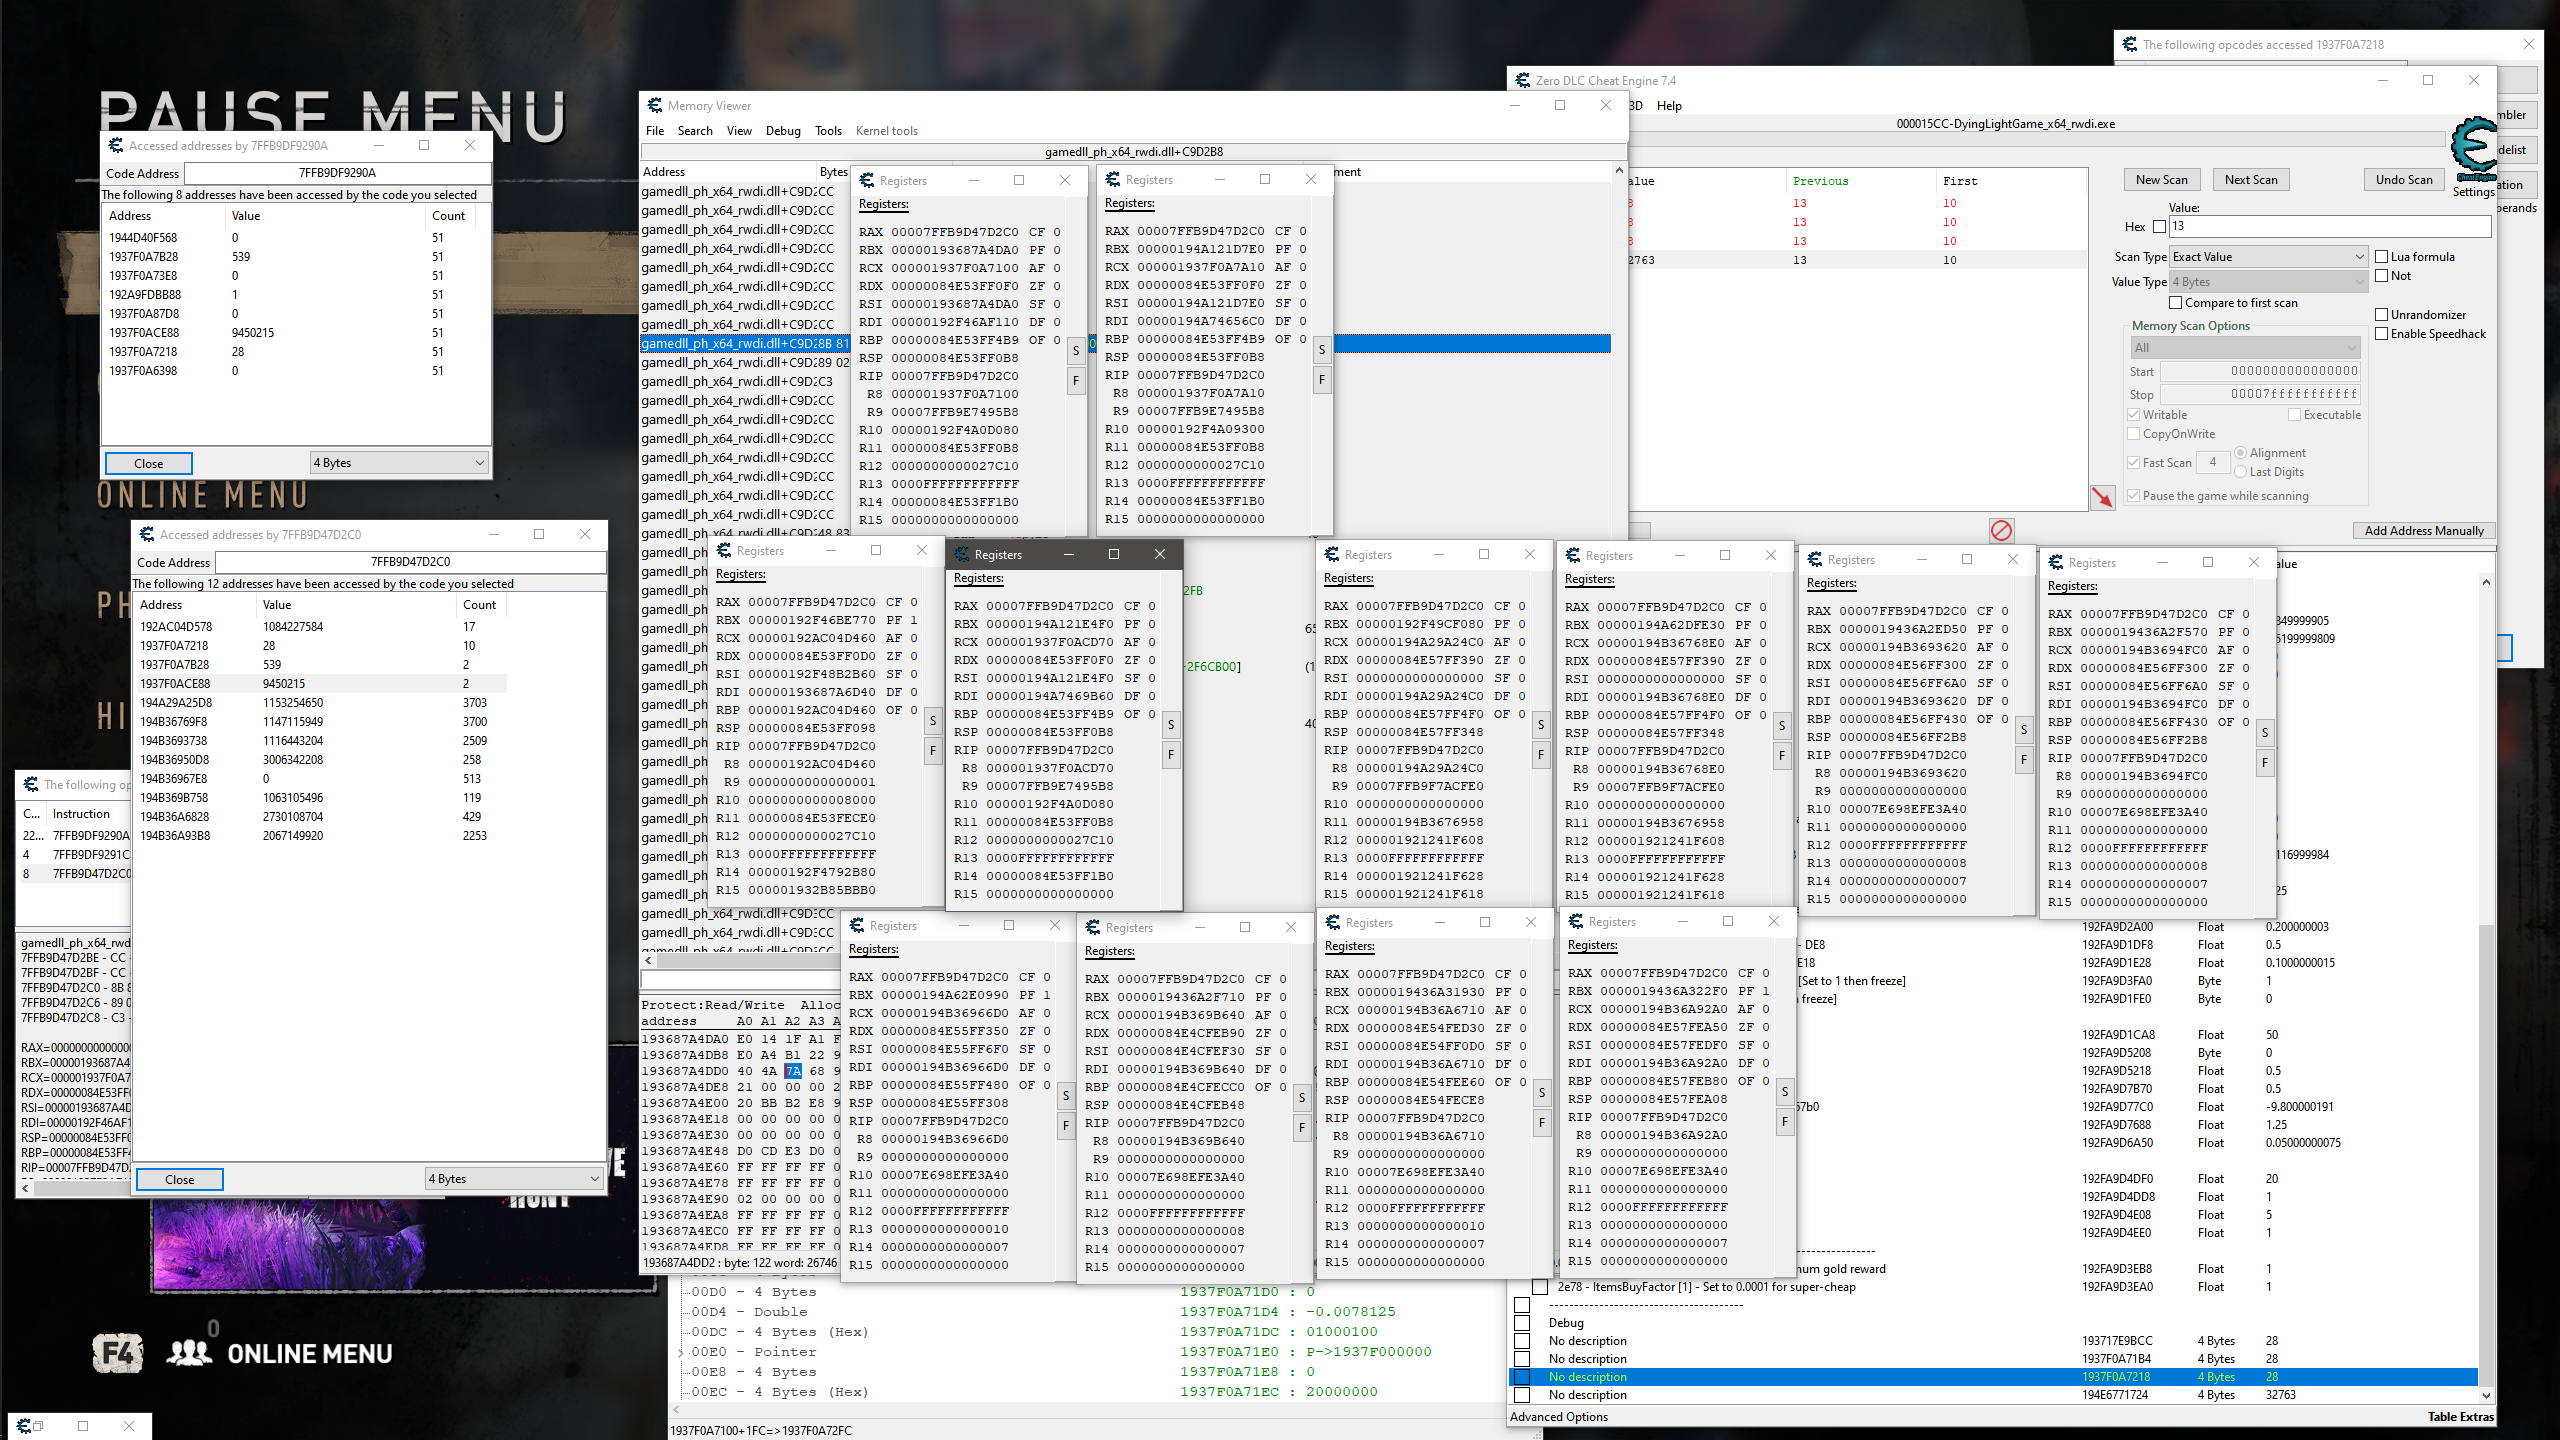Click S button in the dark-titled active Registers window
This screenshot has width=2560, height=1440.
(x=1170, y=725)
